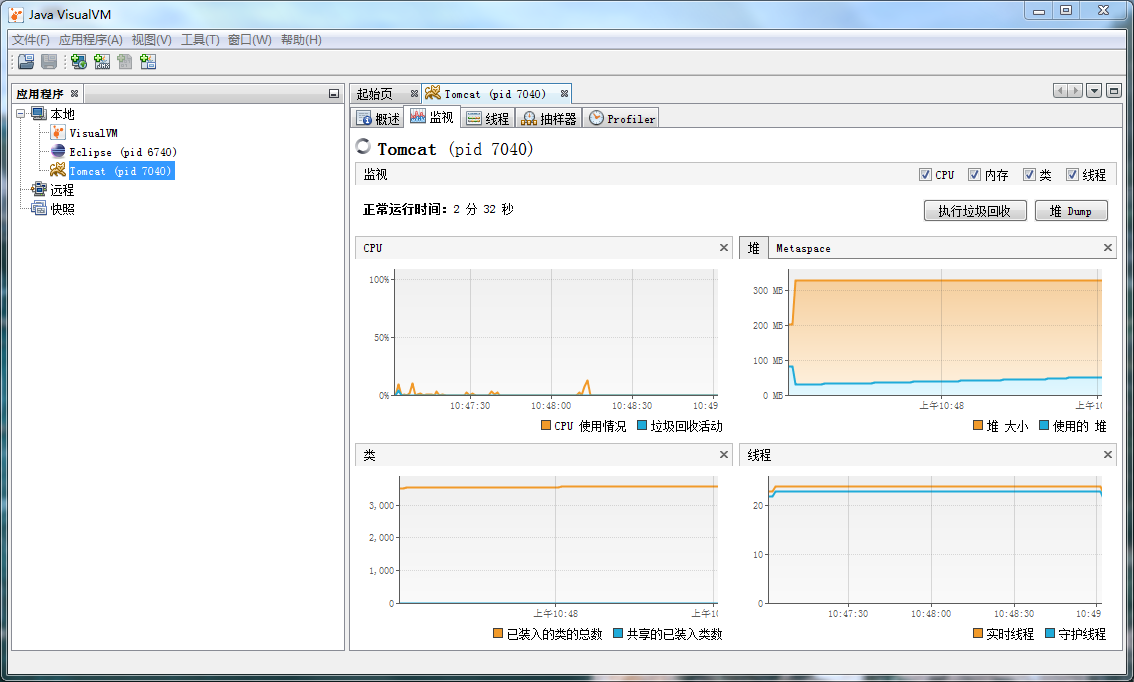Click 实时线程 legend swatch

point(978,633)
